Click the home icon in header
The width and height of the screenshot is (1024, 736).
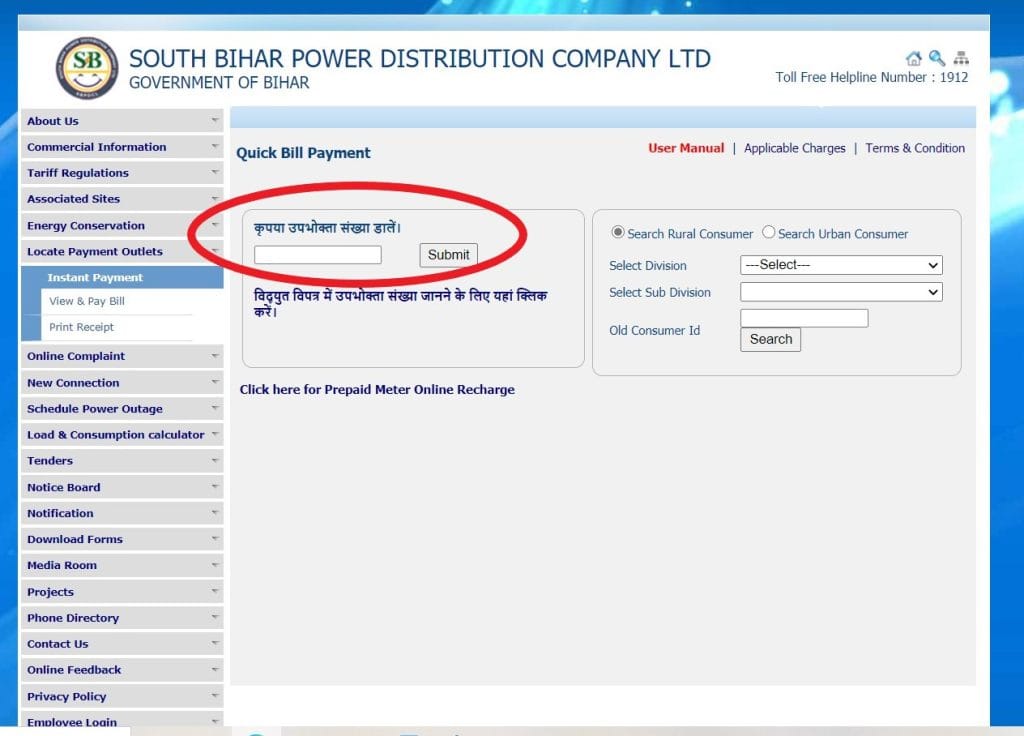913,58
